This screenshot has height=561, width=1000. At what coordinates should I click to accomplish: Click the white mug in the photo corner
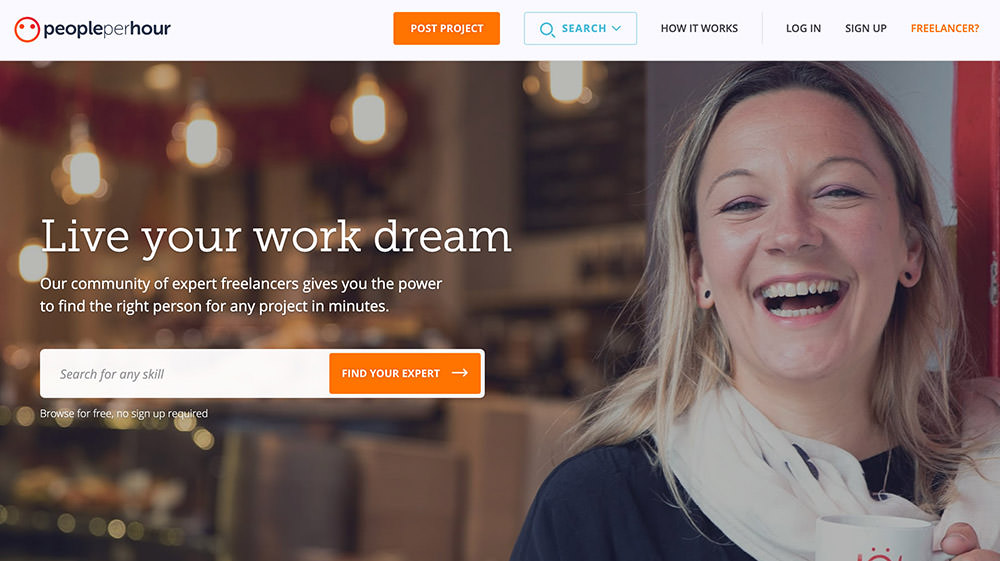877,540
